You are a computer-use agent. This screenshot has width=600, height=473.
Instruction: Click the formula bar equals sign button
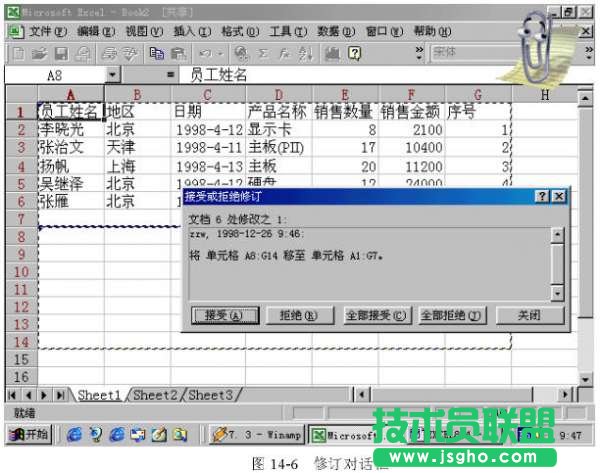(171, 75)
